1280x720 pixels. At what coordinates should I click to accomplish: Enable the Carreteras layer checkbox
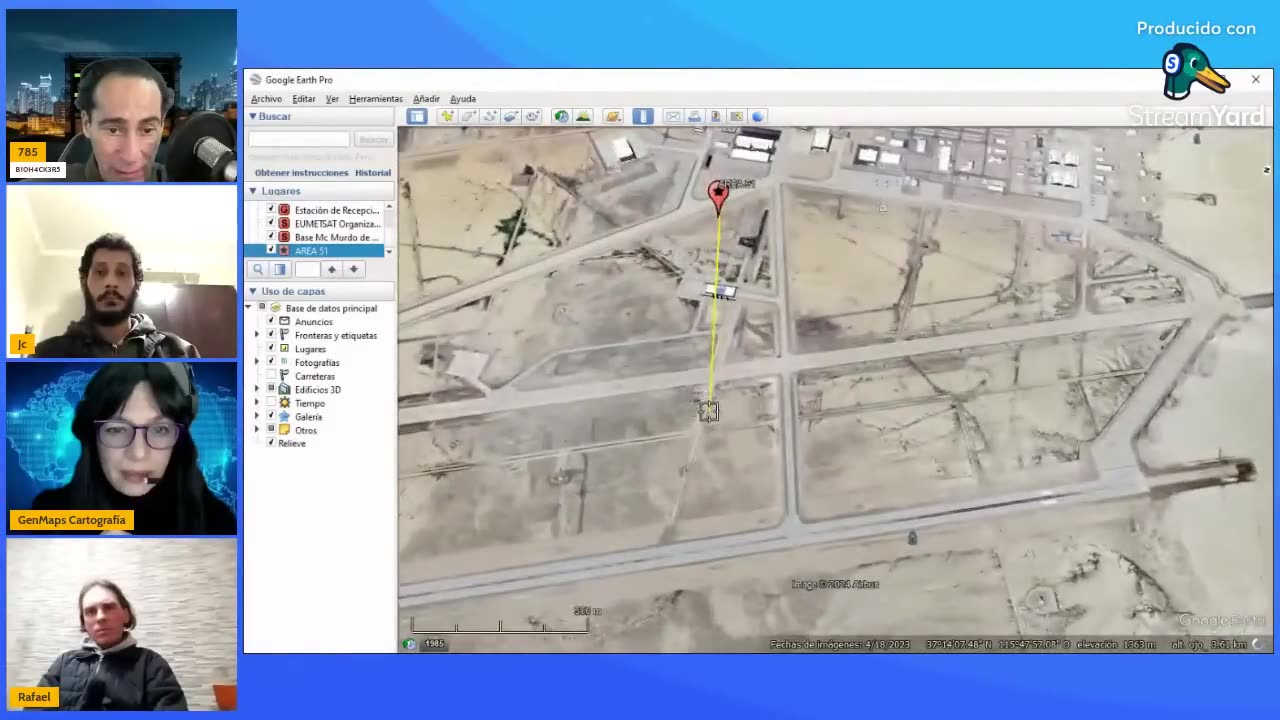[x=271, y=375]
